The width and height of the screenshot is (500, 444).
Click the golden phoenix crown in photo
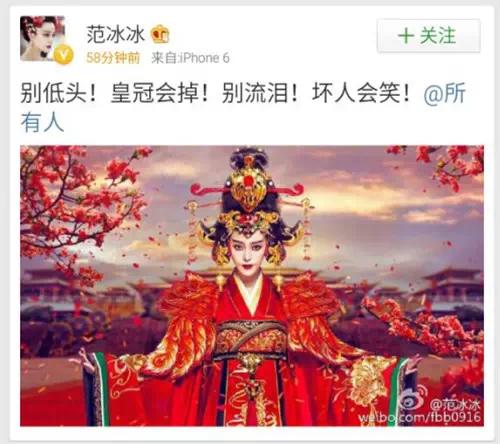(249, 200)
